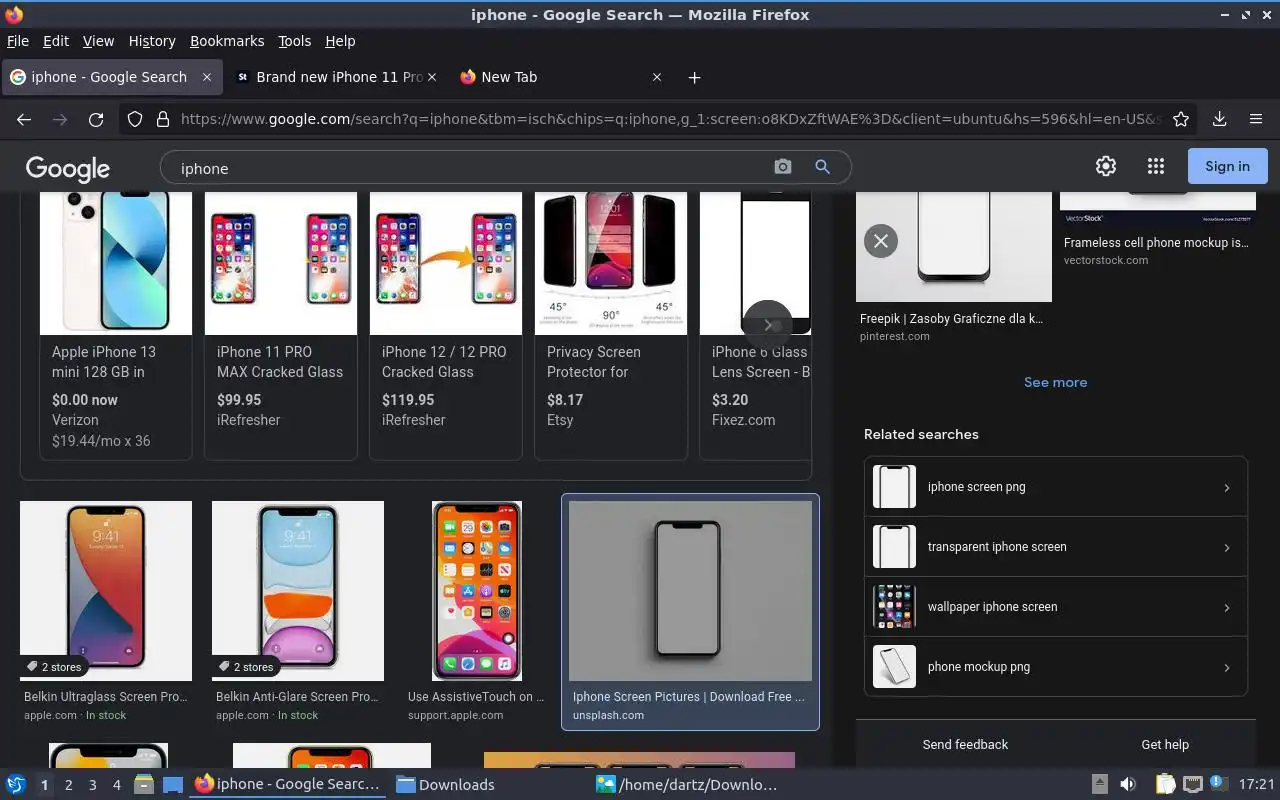Open the network tray icon
The height and width of the screenshot is (800, 1280).
(x=1192, y=784)
